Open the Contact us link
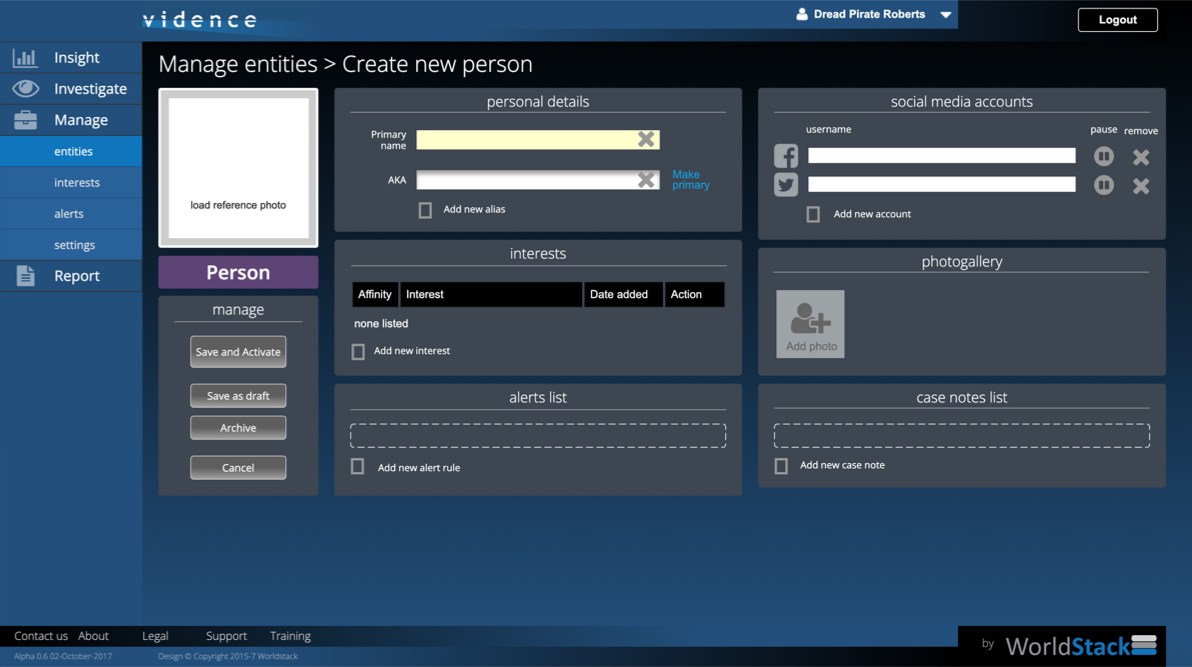1192x667 pixels. (41, 636)
